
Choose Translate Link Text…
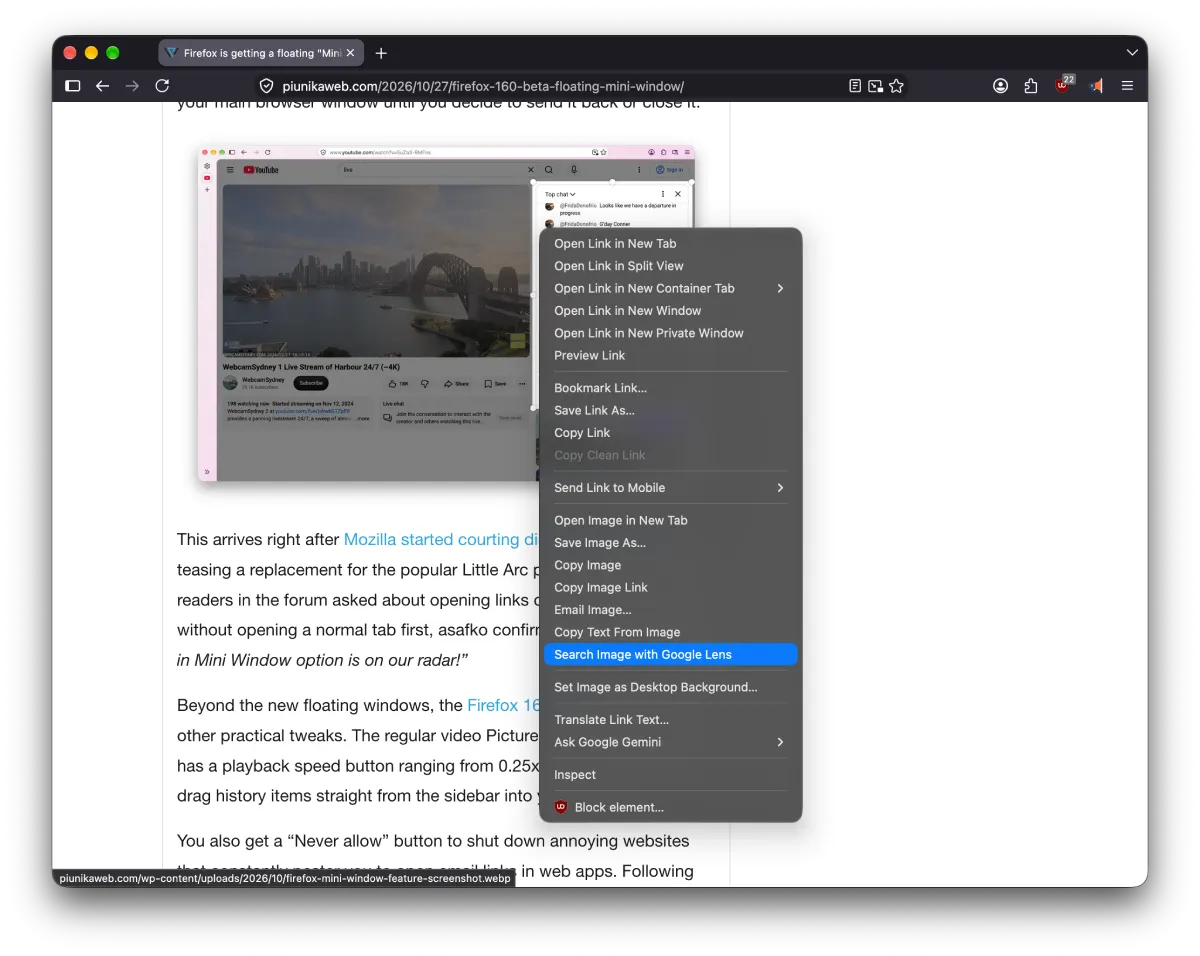[x=670, y=720]
